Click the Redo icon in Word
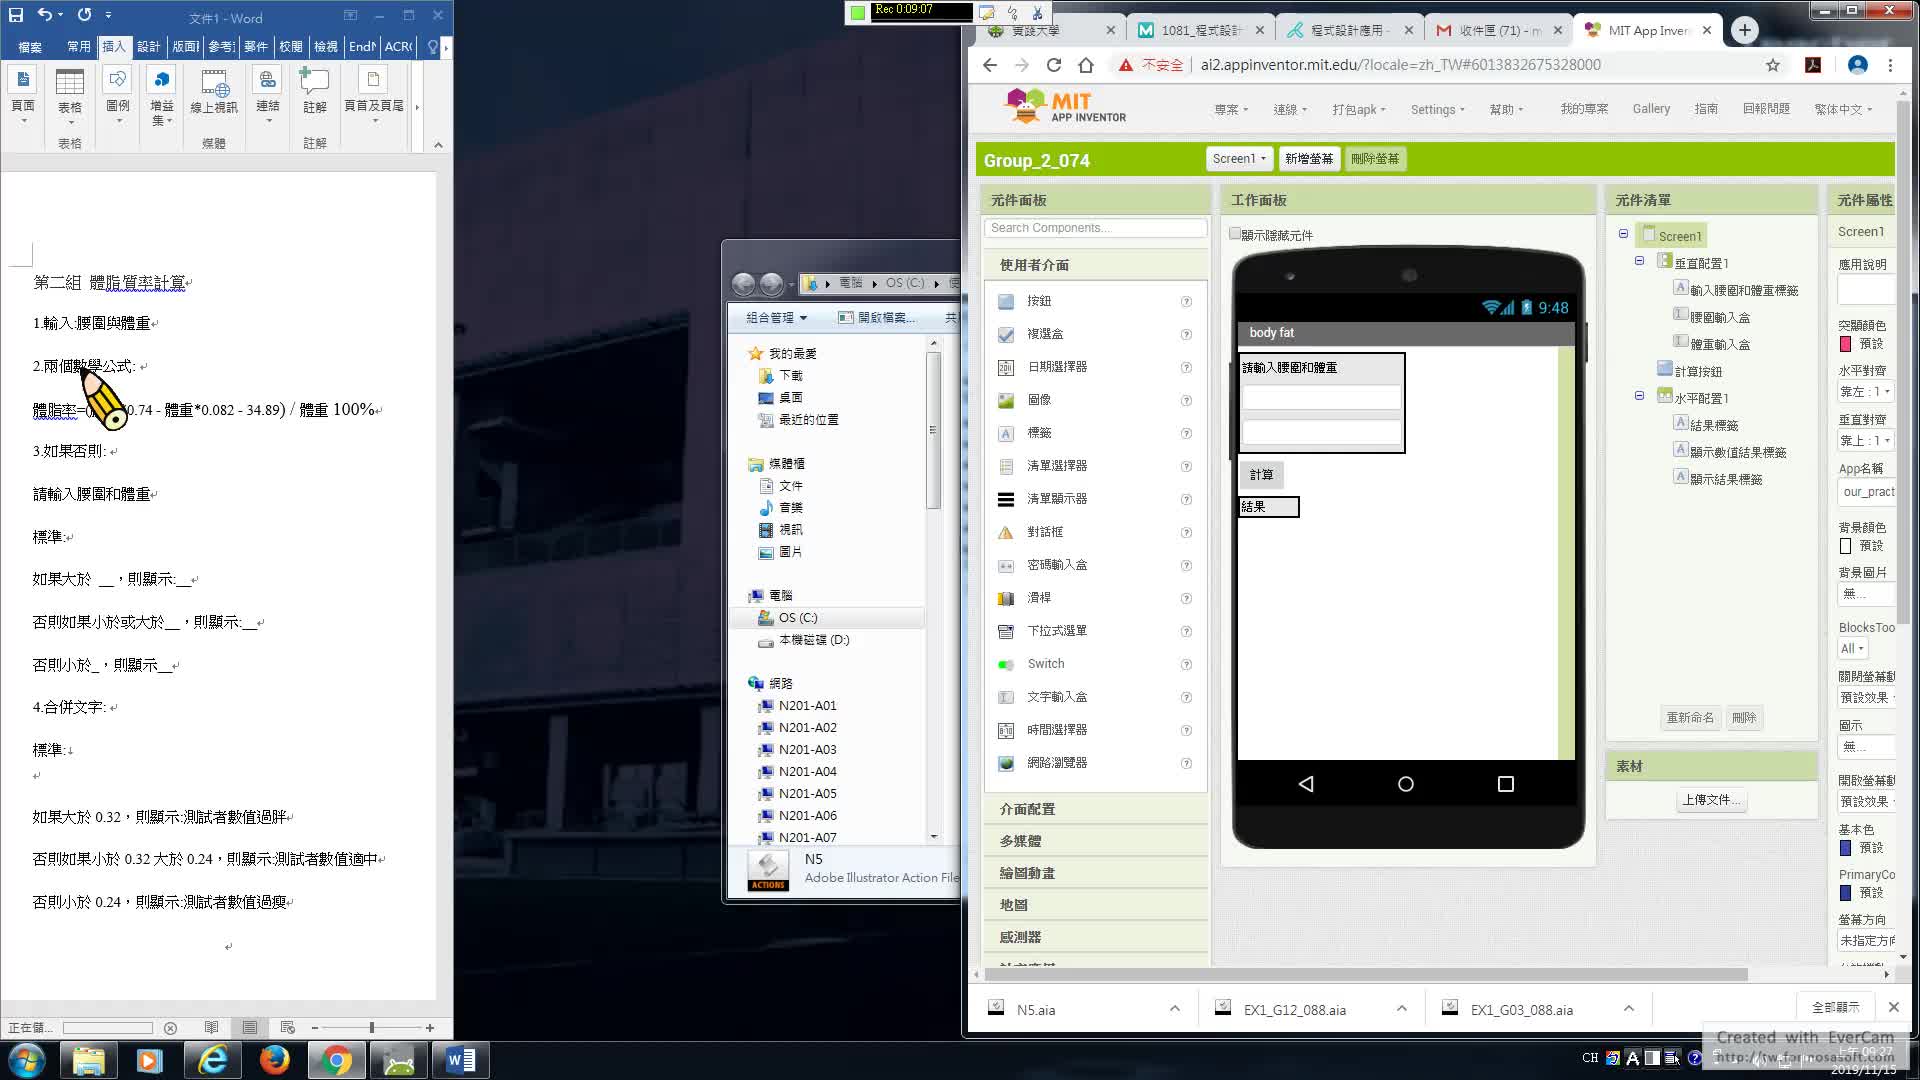The width and height of the screenshot is (1920, 1080). click(x=84, y=15)
